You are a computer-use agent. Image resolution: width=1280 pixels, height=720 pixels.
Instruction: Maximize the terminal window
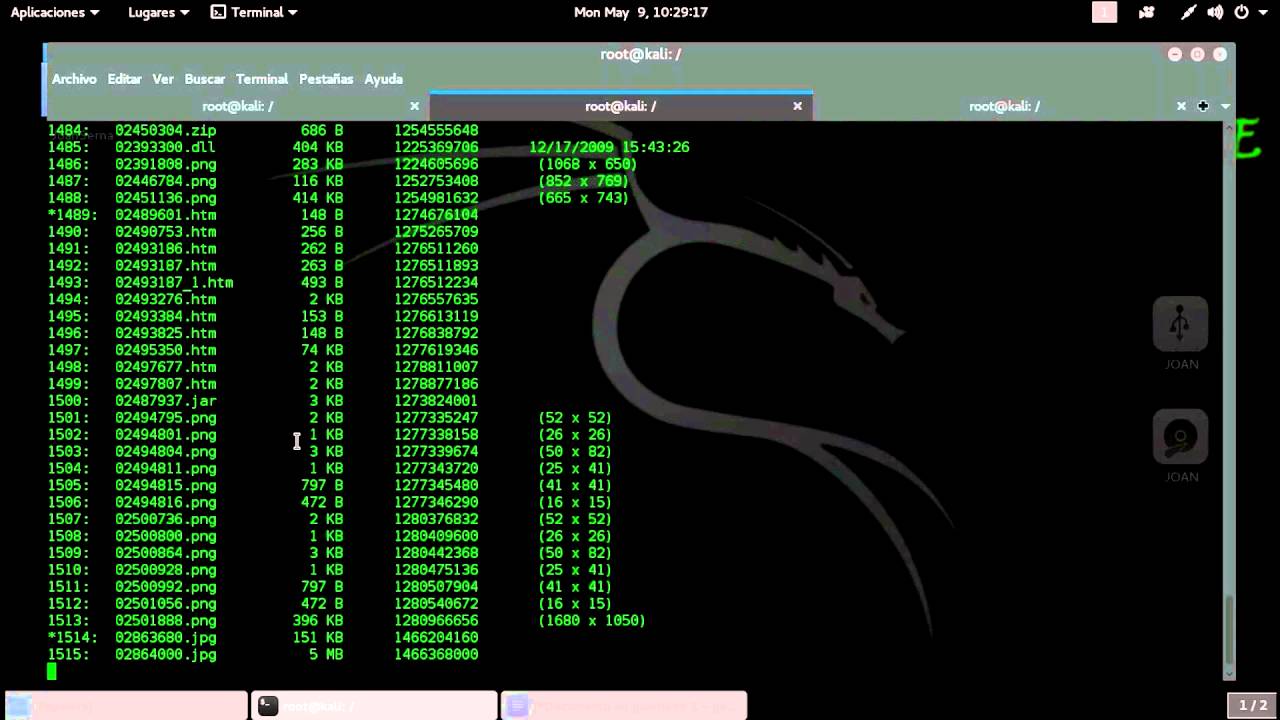pos(1197,55)
